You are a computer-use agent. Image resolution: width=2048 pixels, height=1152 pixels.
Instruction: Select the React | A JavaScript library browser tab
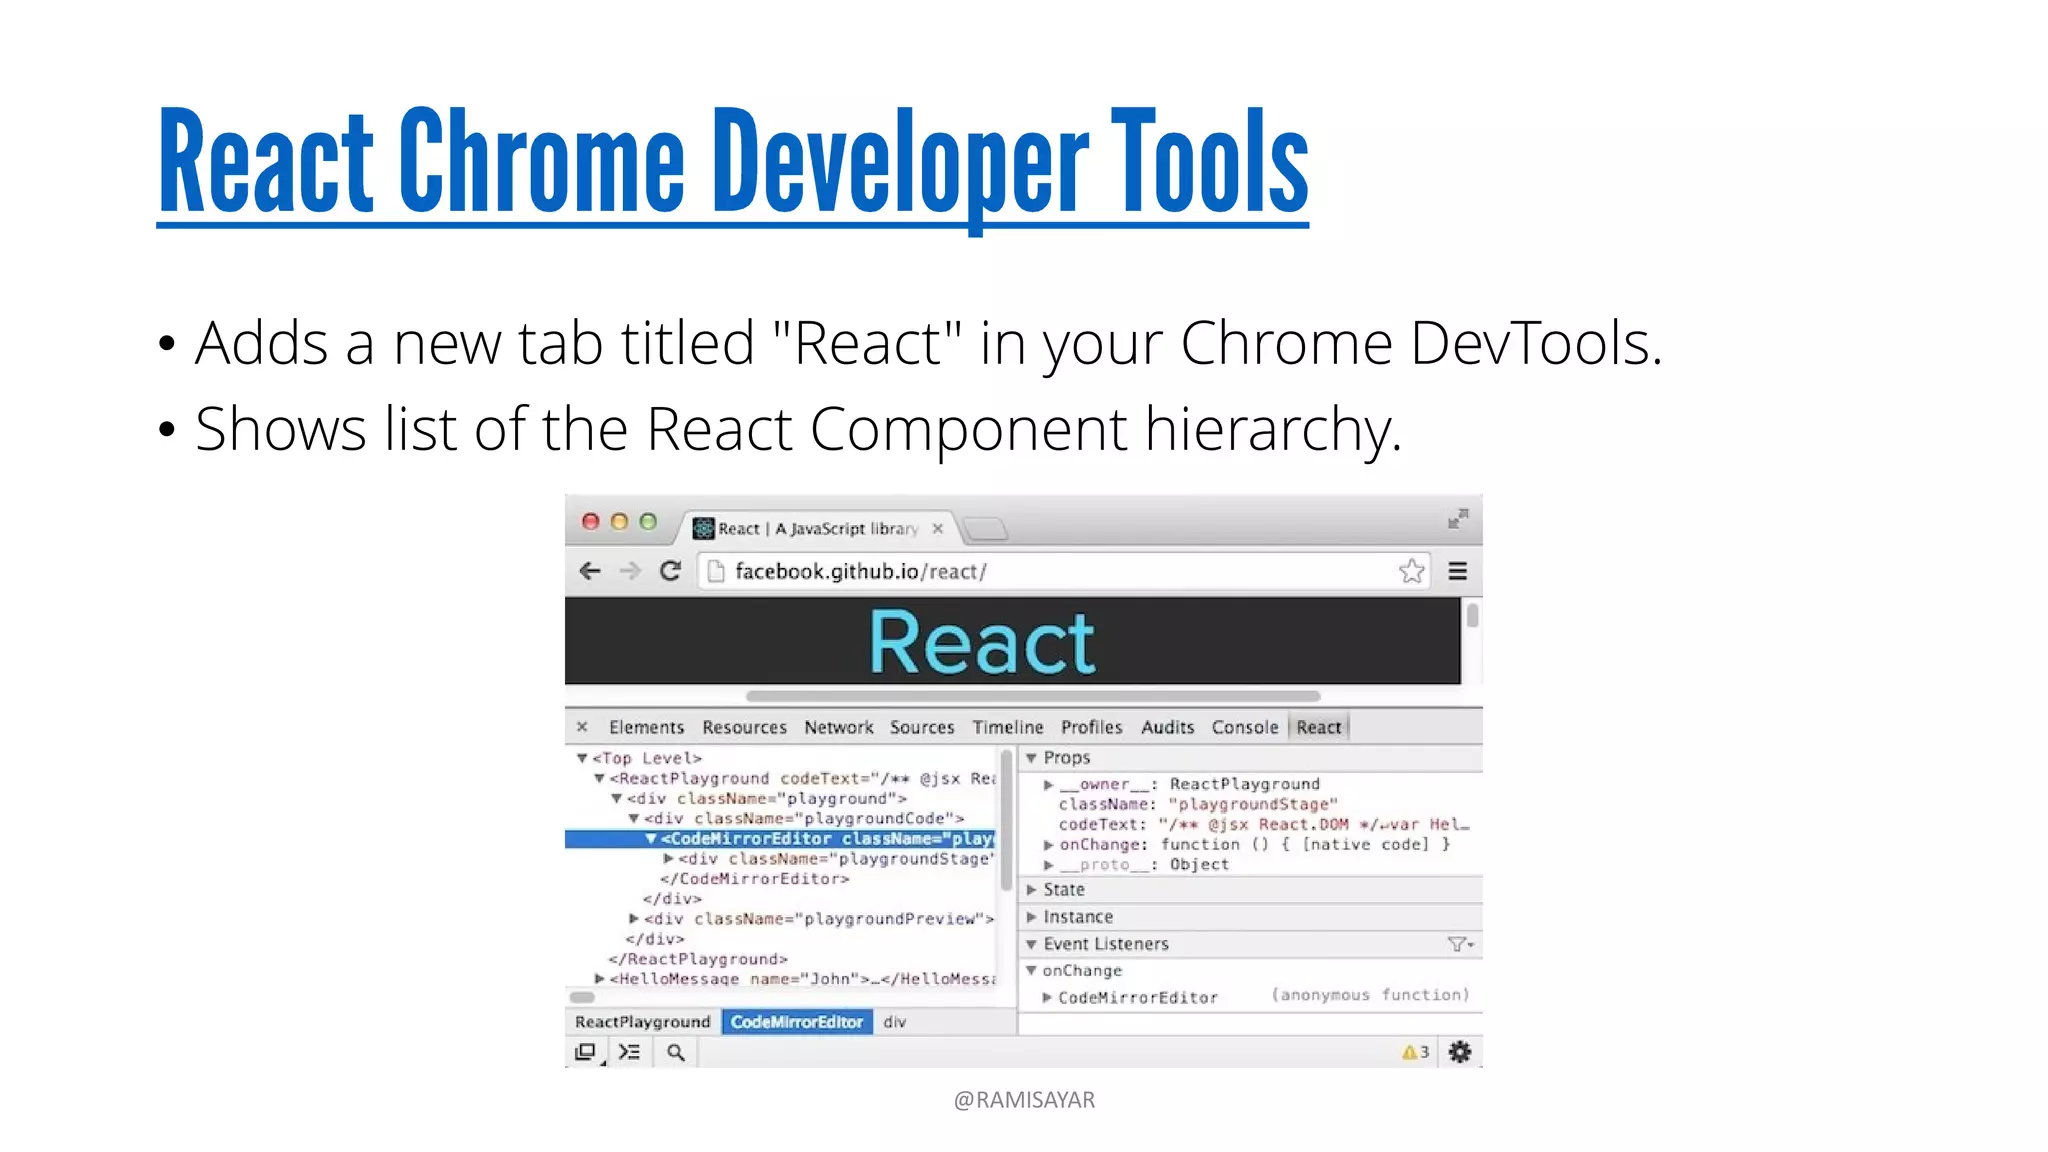(818, 529)
